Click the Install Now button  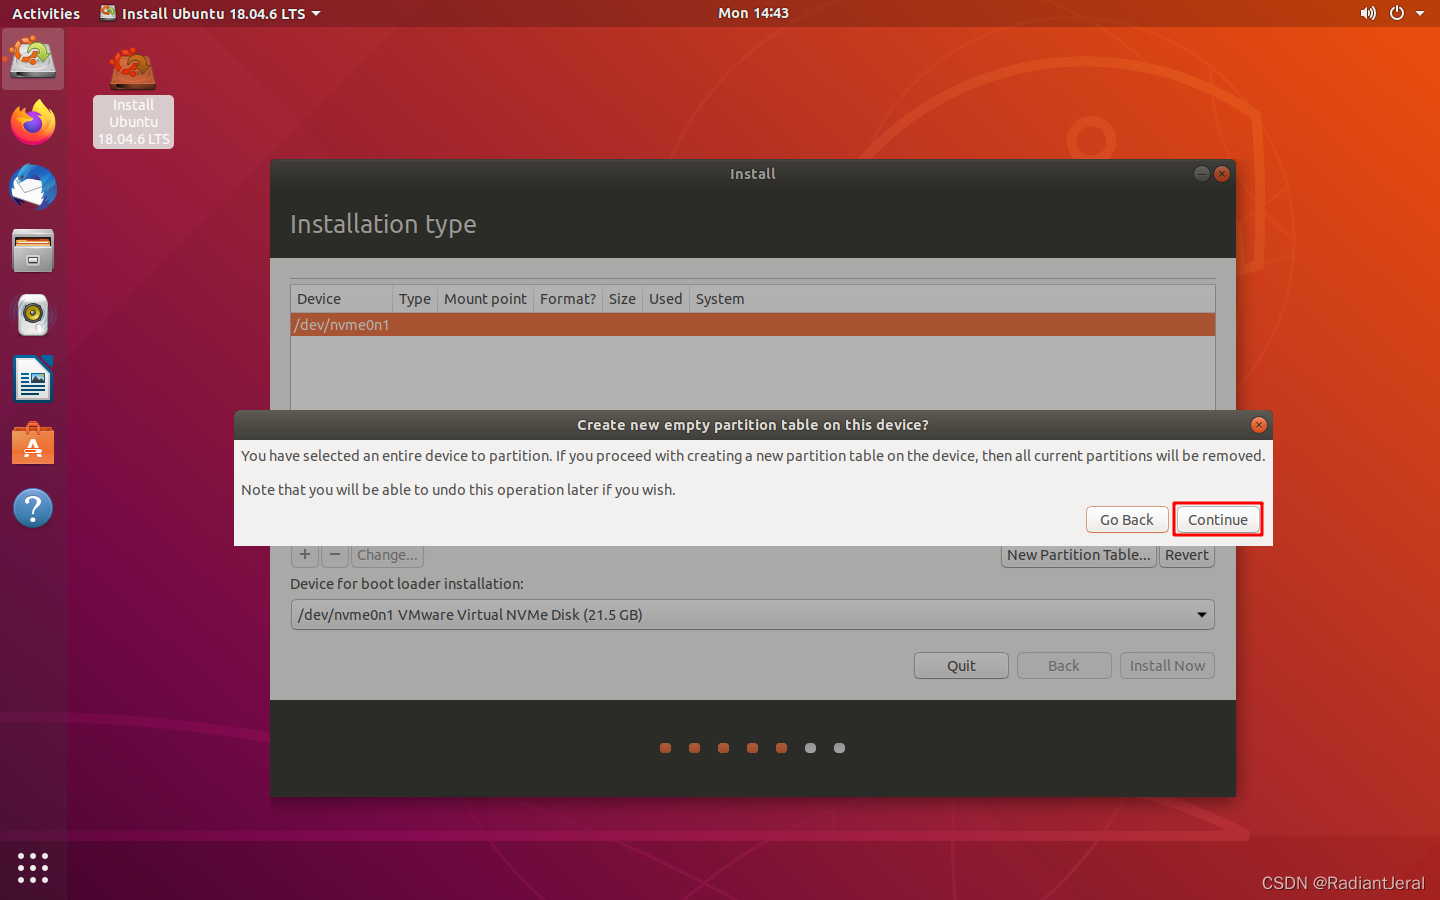click(1167, 666)
